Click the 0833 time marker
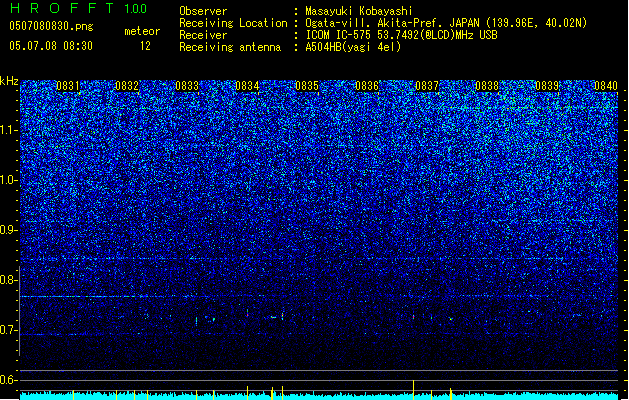This screenshot has height=400, width=629. tap(187, 86)
